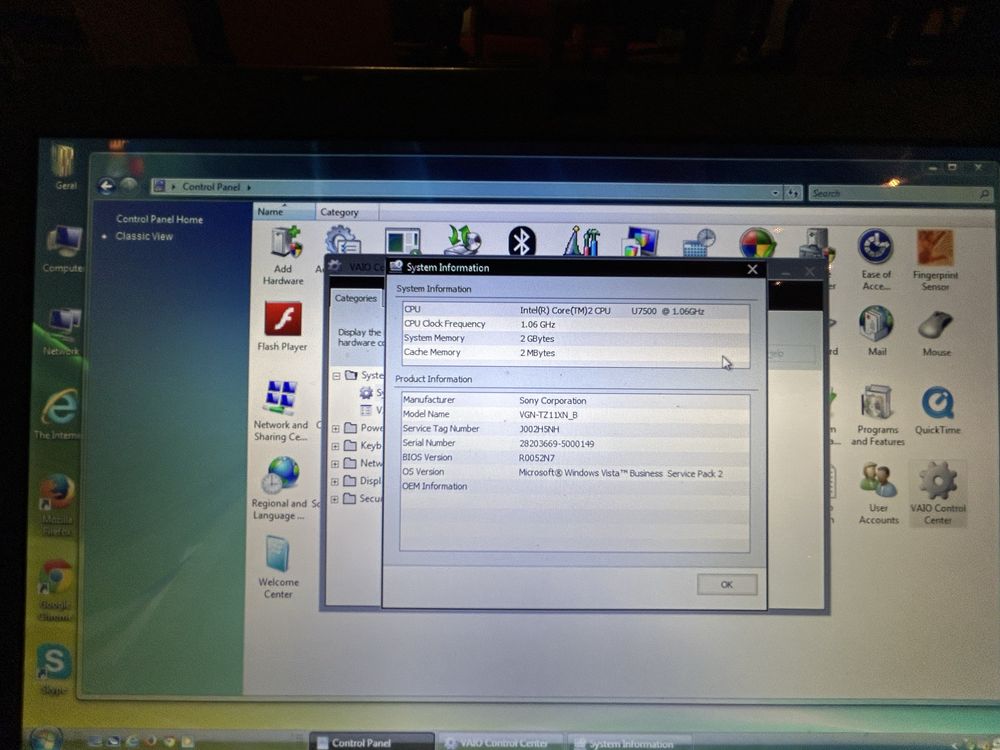Image resolution: width=1000 pixels, height=750 pixels.
Task: Select the Computer desktop icon
Action: click(64, 249)
